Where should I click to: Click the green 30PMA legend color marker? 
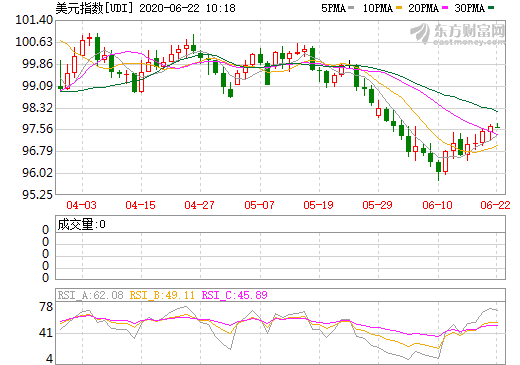[491, 8]
